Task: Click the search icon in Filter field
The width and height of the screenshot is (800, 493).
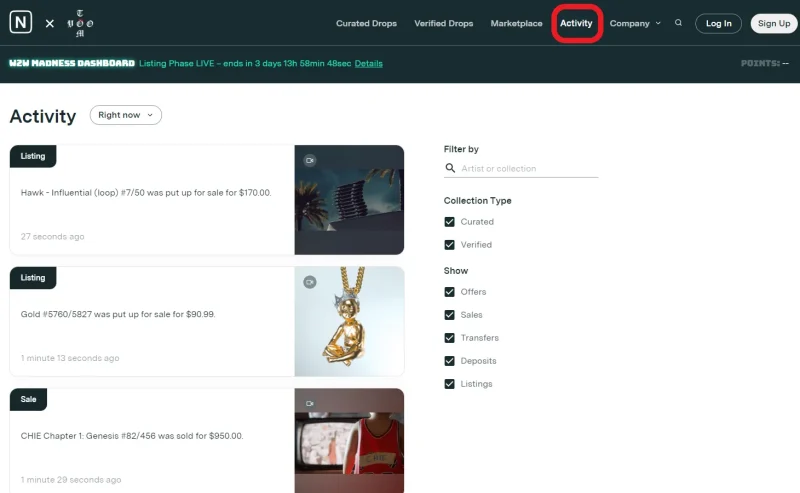Action: pos(450,169)
